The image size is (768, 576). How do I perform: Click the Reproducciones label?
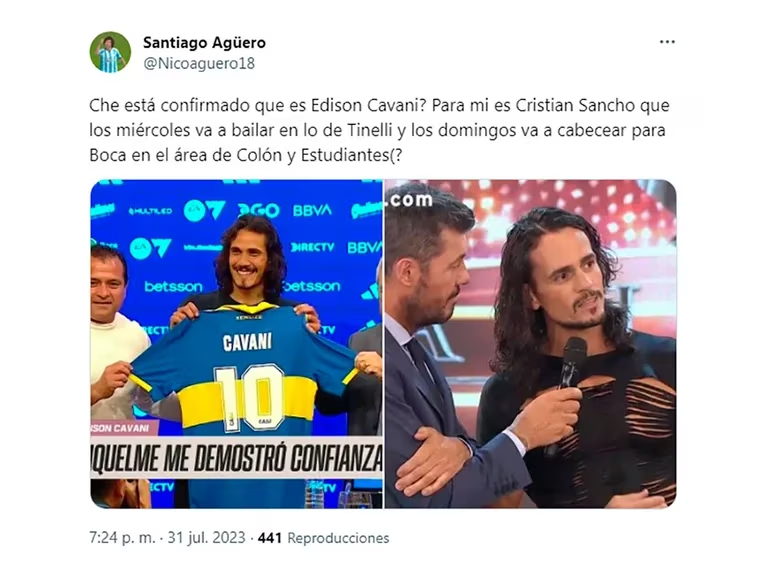[338, 538]
